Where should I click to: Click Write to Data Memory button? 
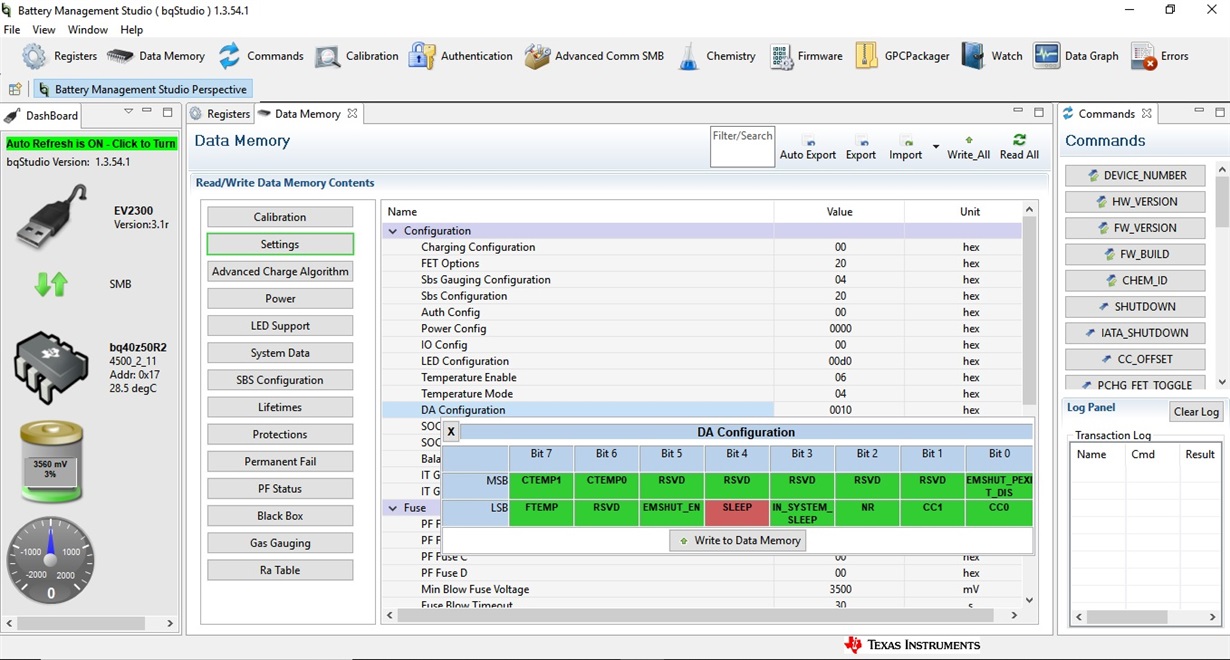tap(738, 540)
